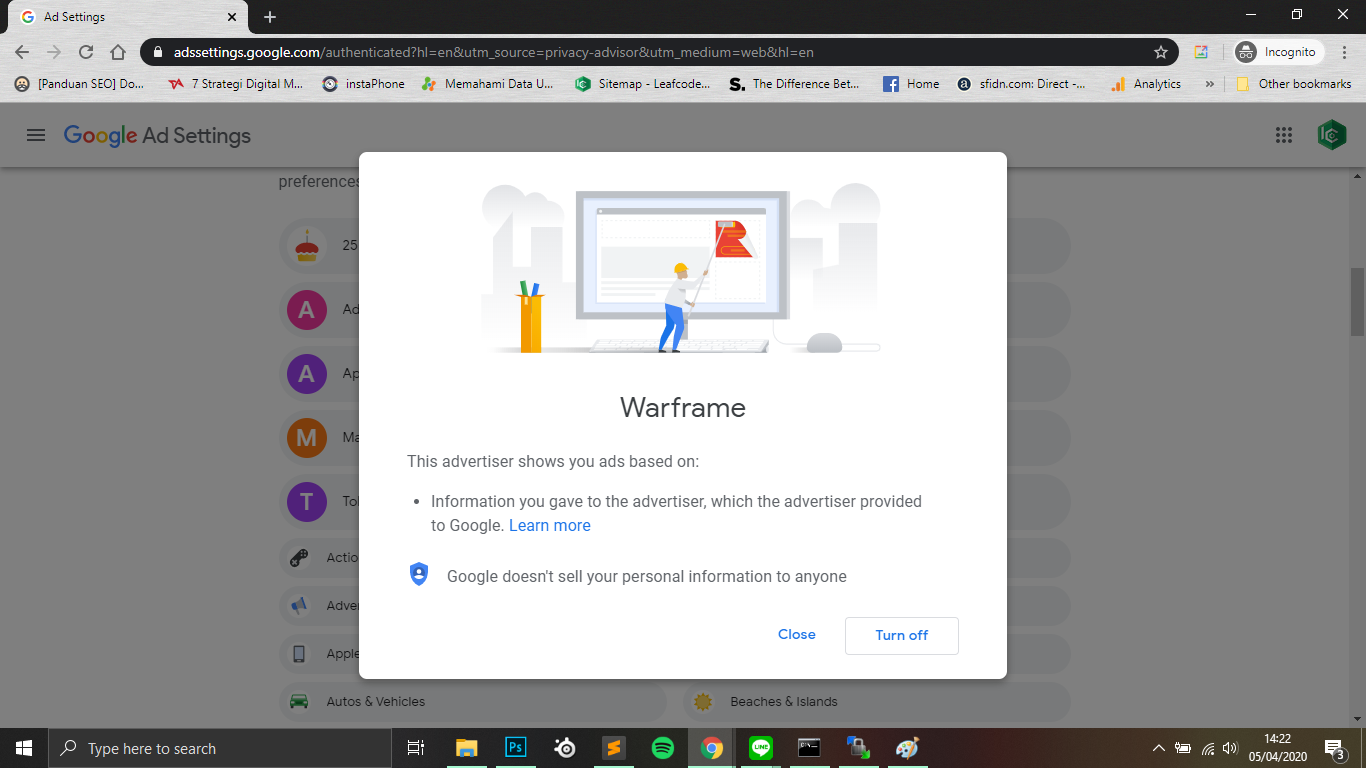Open the Command Prompt taskbar icon
This screenshot has width=1366, height=768.
(810, 748)
